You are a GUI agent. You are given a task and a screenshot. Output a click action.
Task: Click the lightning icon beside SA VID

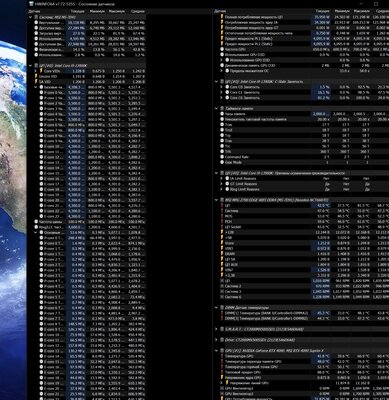(x=36, y=82)
